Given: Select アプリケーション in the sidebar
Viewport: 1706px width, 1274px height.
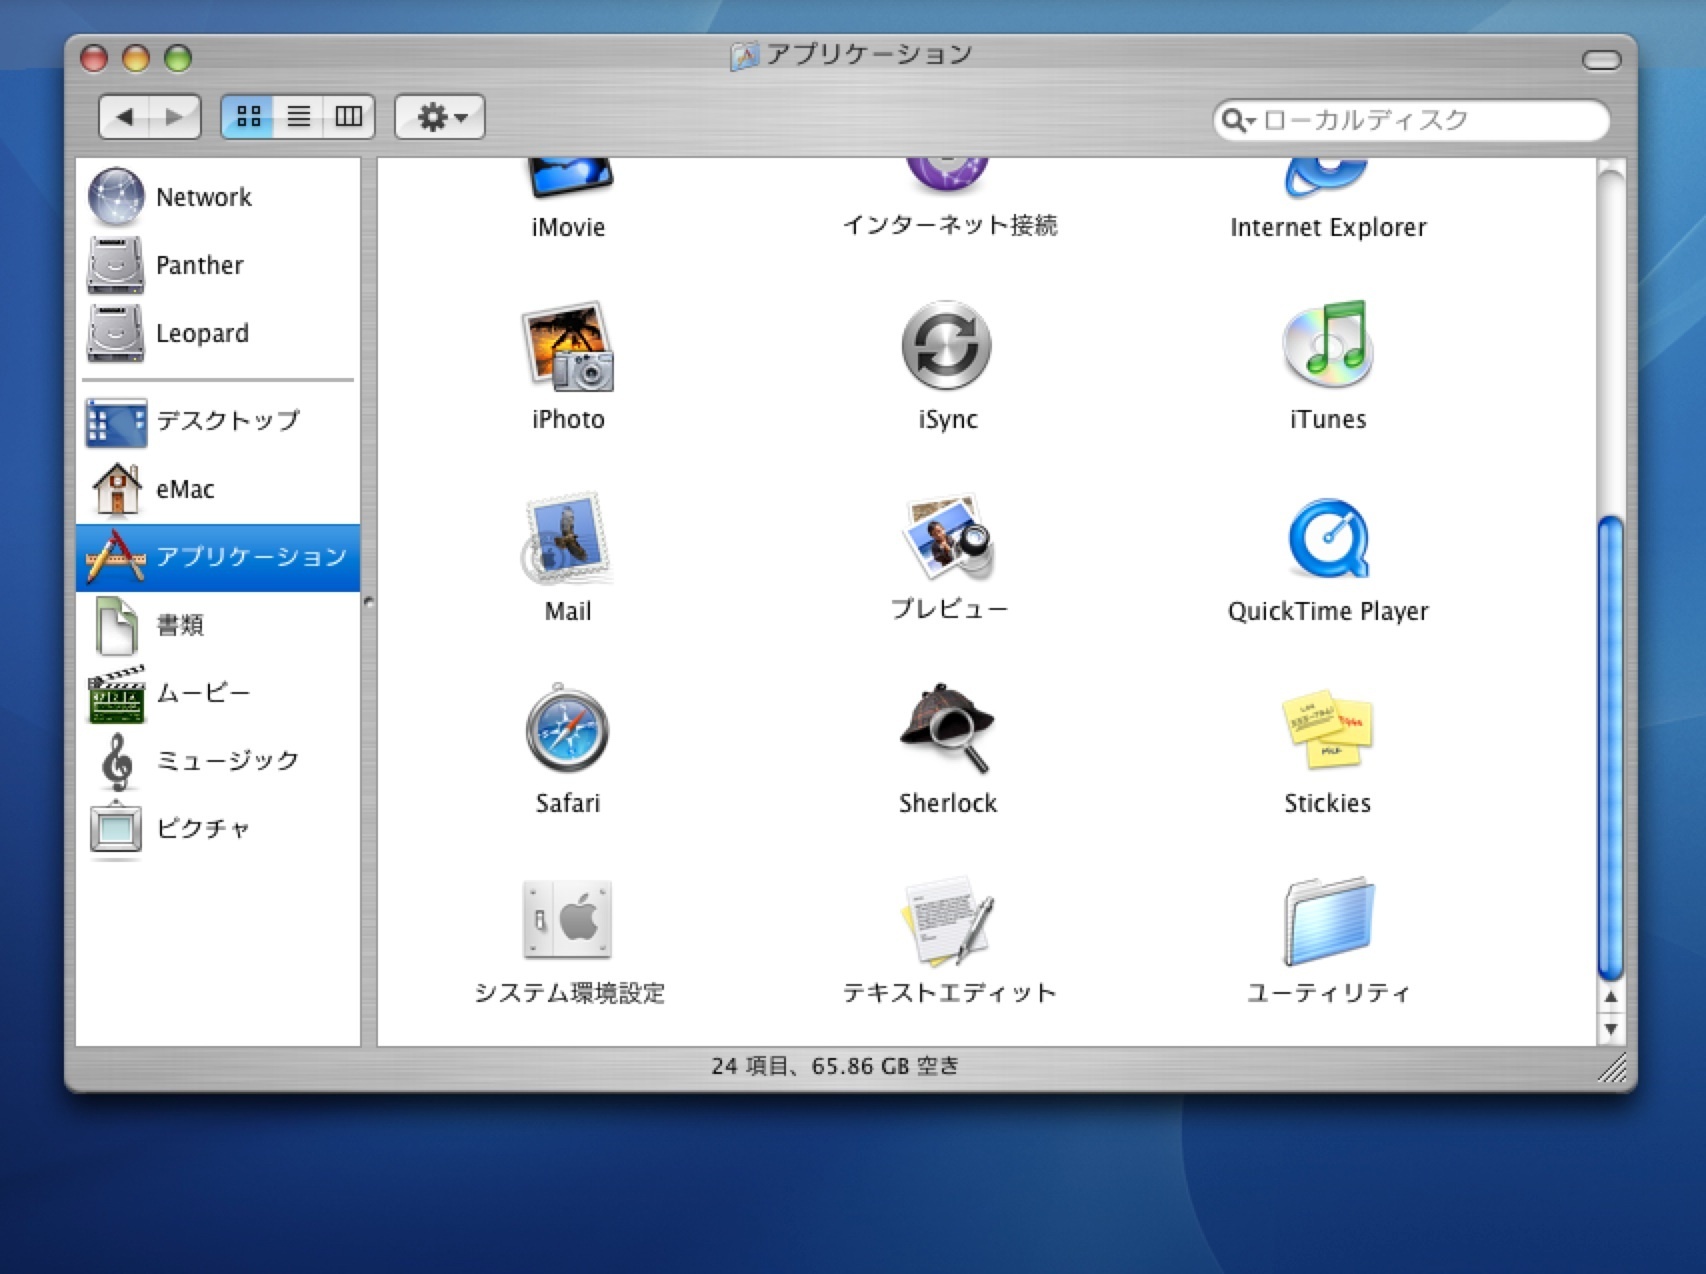Looking at the screenshot, I should coord(218,557).
